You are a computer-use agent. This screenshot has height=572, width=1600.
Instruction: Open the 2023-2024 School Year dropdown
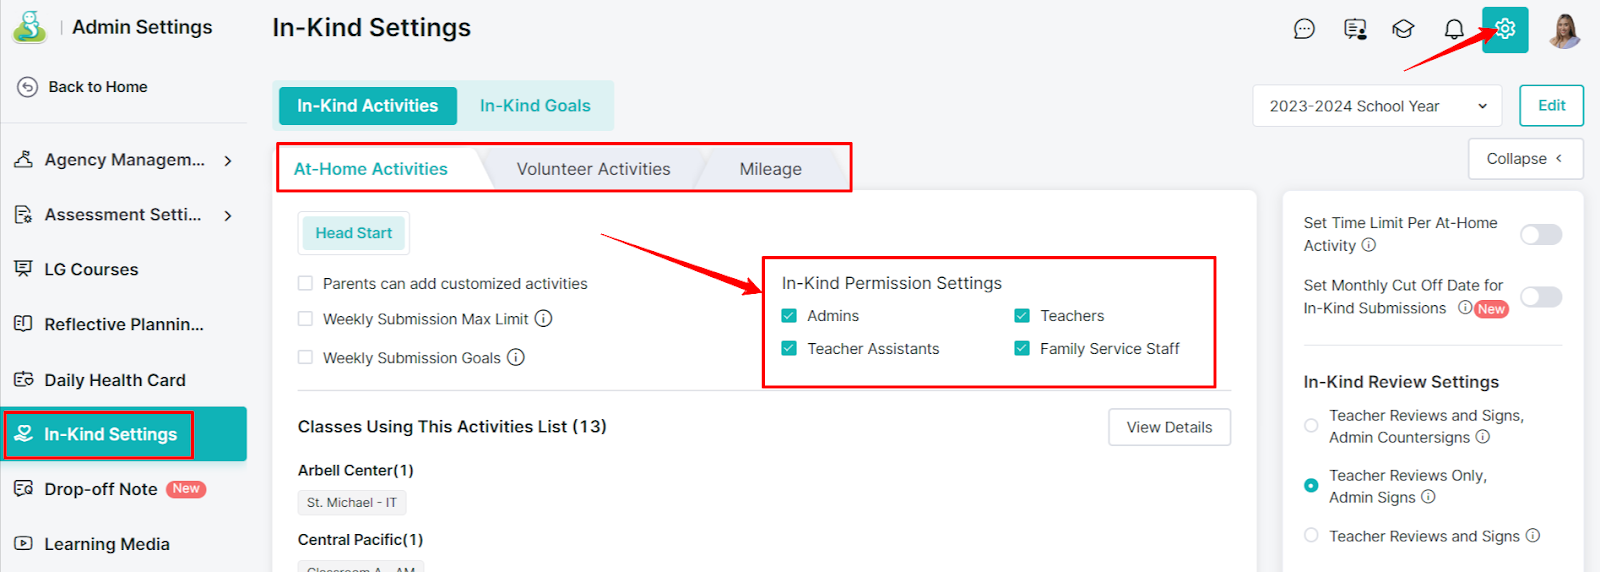(1377, 106)
